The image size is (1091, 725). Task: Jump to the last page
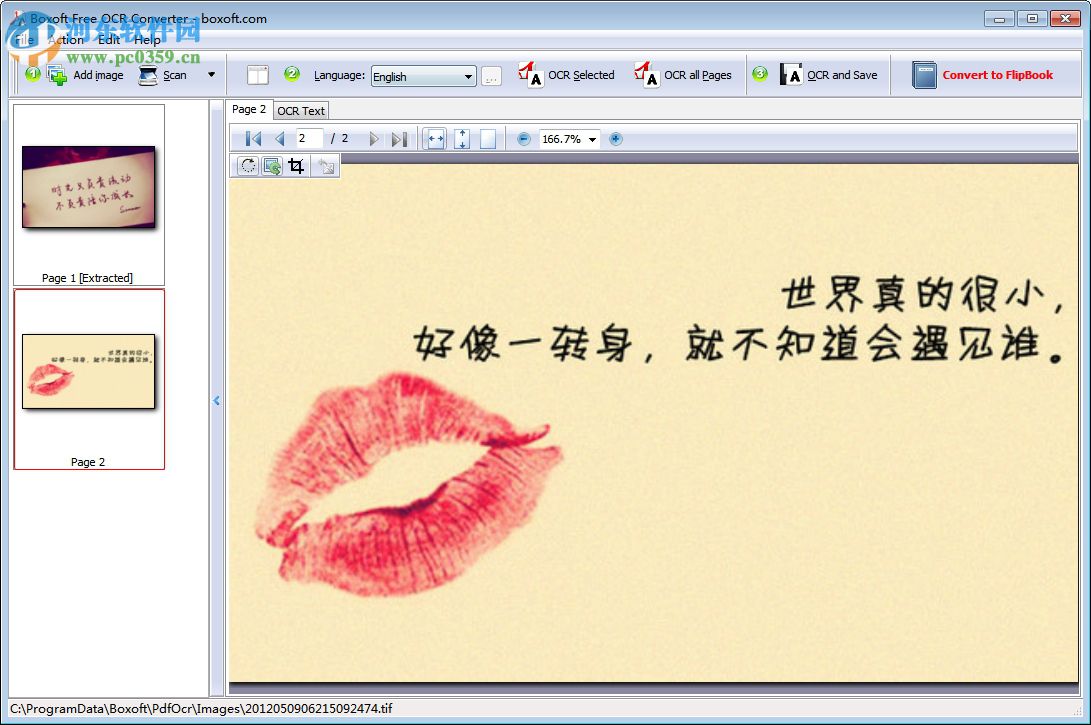tap(399, 138)
